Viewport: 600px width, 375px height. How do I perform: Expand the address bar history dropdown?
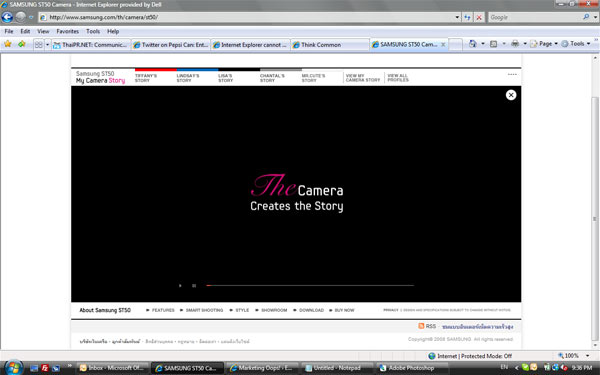pyautogui.click(x=457, y=17)
